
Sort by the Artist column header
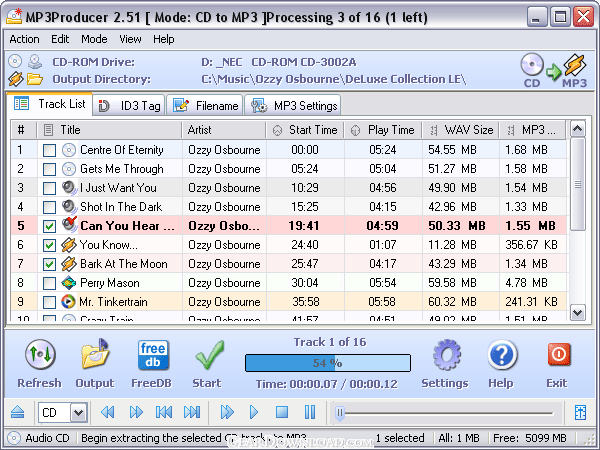coord(224,130)
